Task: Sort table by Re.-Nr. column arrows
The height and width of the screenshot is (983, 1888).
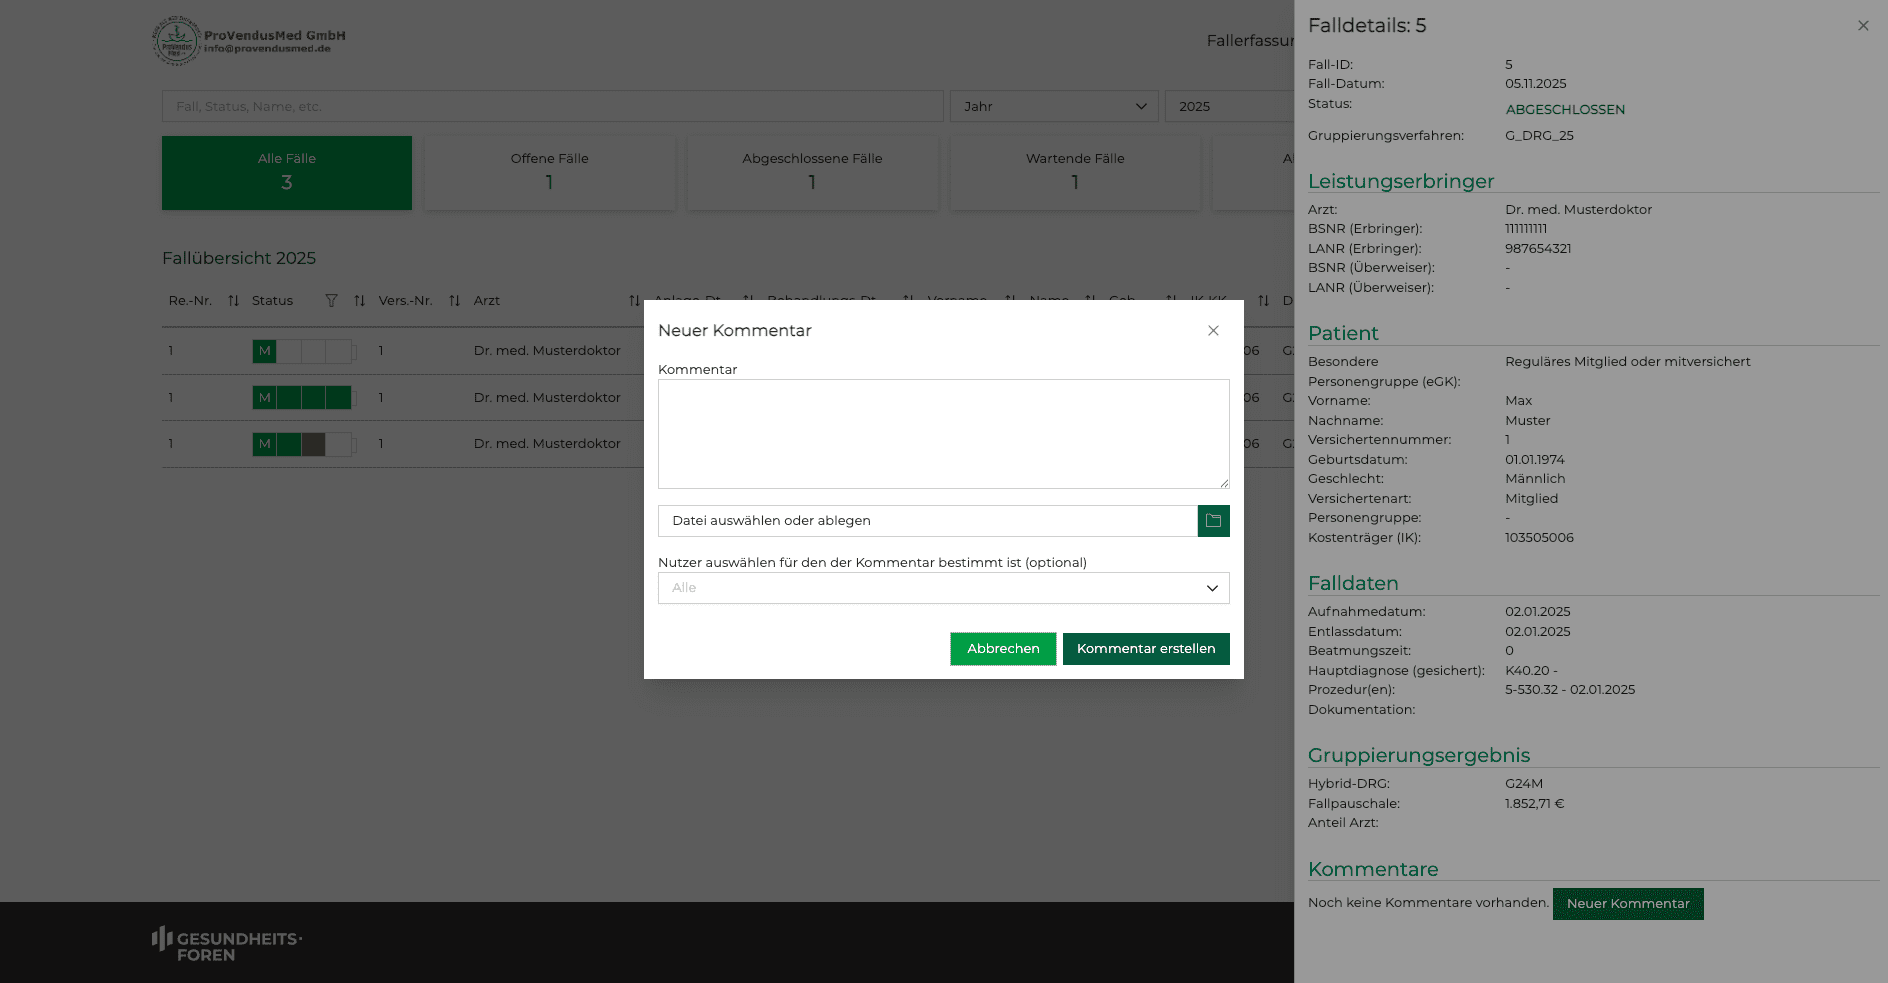Action: [x=233, y=301]
